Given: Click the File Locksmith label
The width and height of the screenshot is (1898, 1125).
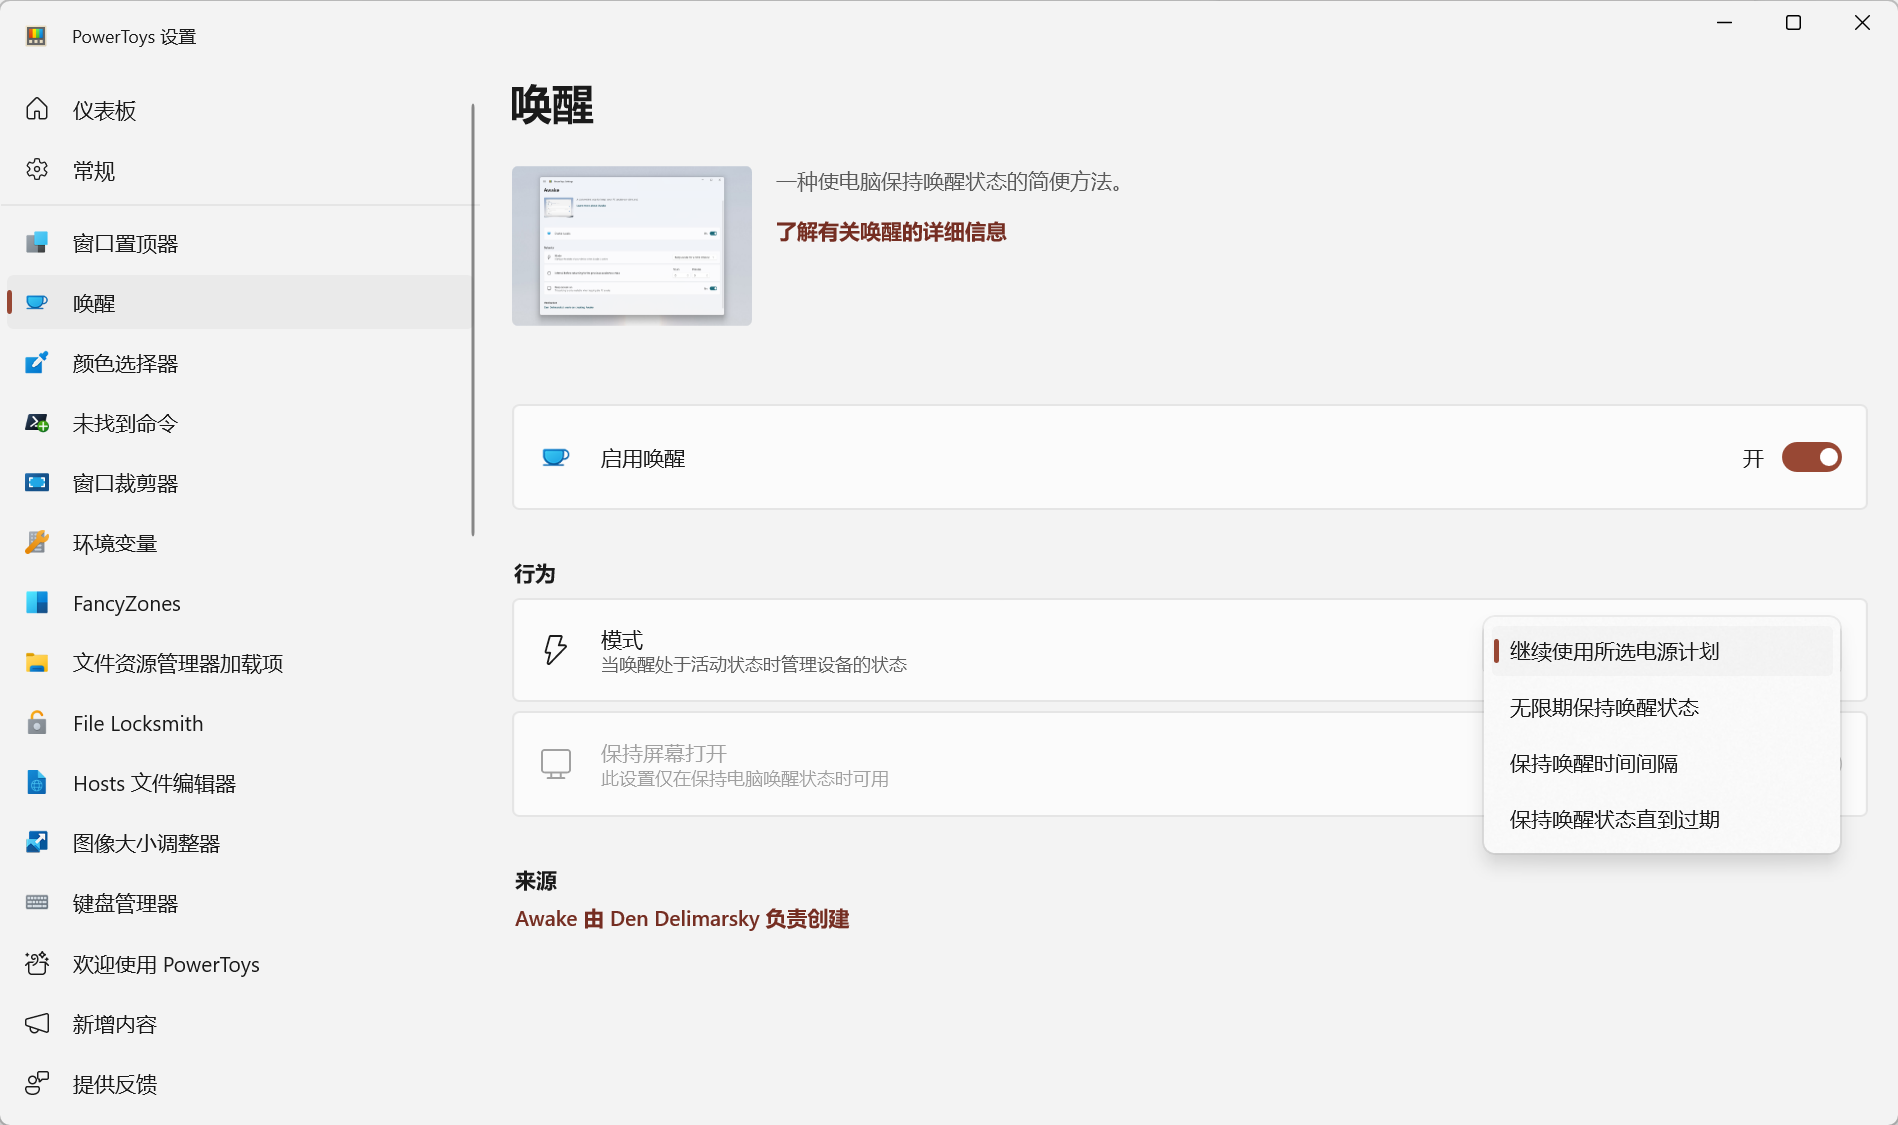Looking at the screenshot, I should click(x=138, y=723).
